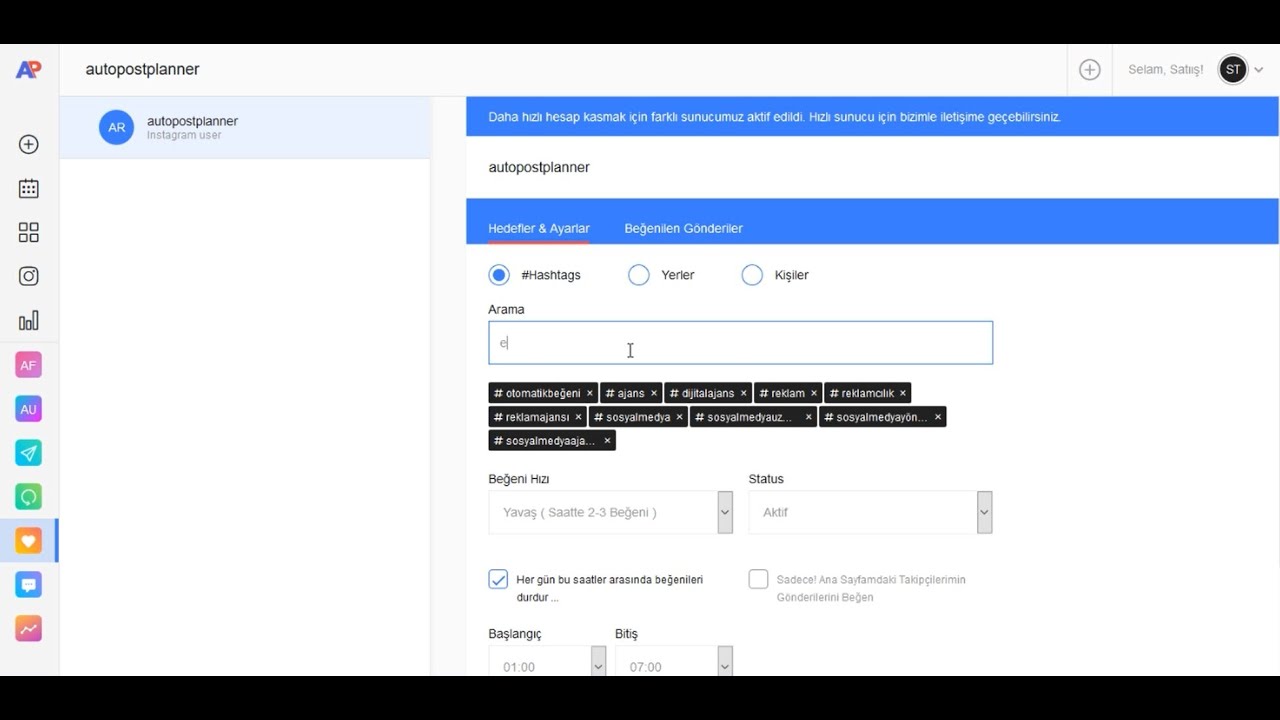1280x720 pixels.
Task: Click the 'Selam, Satış!' greeting text
Action: 1166,70
